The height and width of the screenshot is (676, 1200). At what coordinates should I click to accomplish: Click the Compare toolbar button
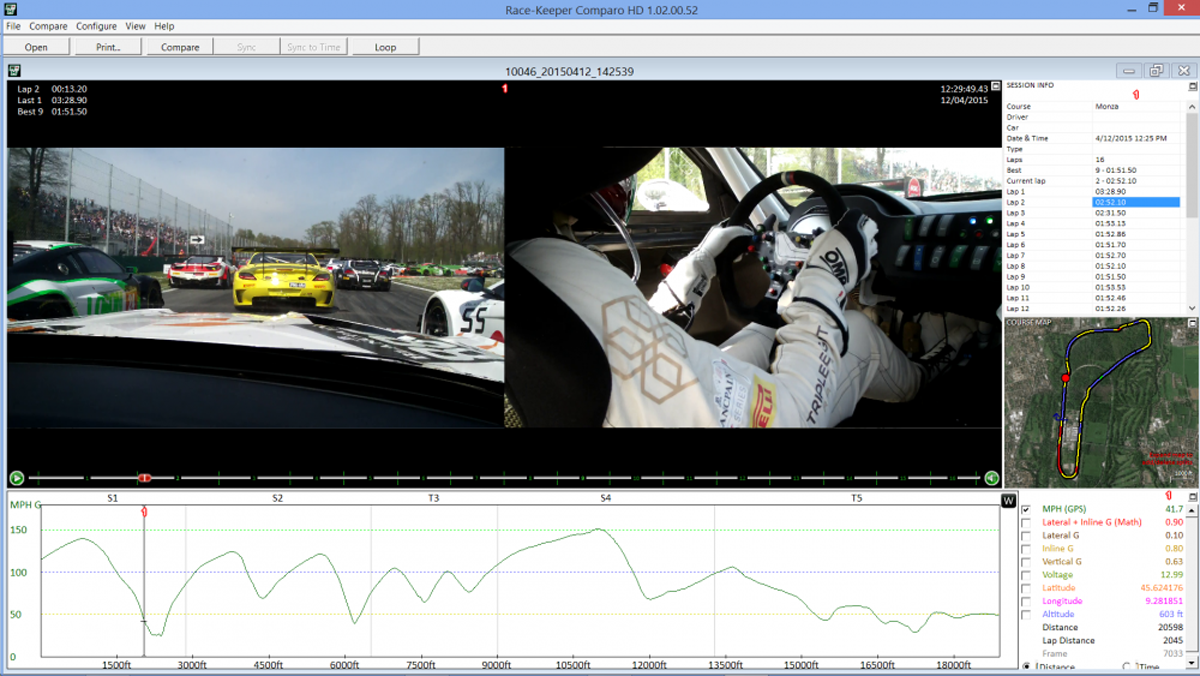tap(180, 47)
